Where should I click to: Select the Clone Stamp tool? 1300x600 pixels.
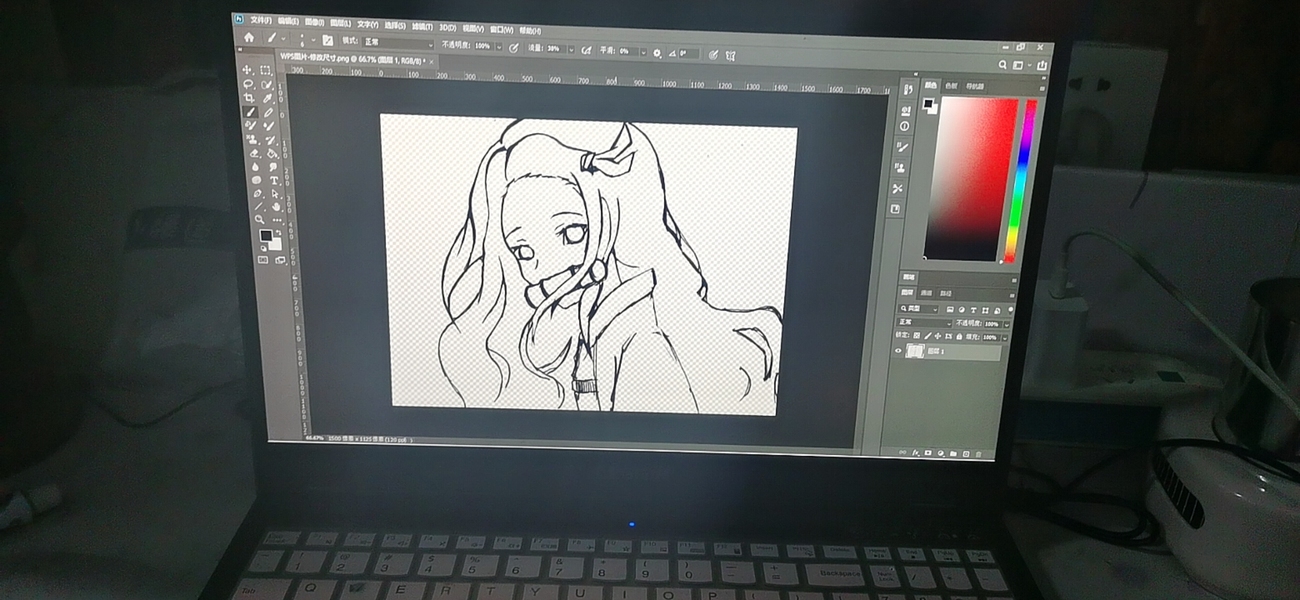(x=251, y=139)
